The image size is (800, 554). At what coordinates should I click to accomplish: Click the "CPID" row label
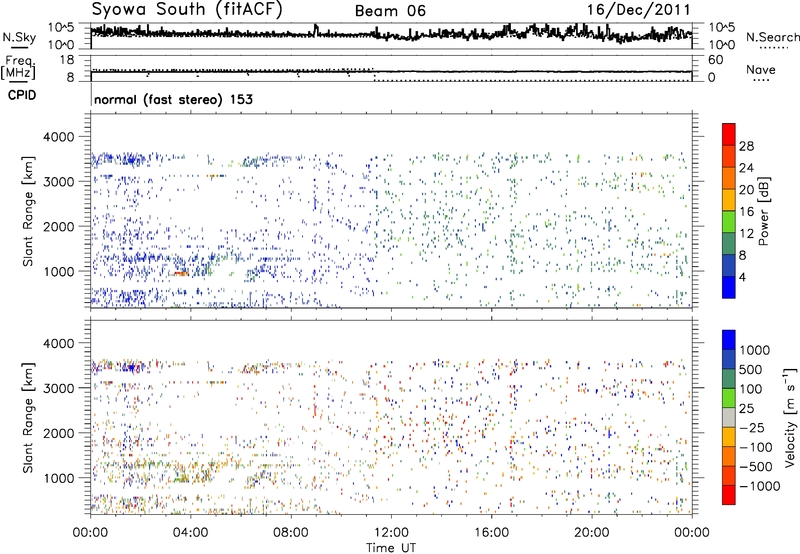click(22, 95)
